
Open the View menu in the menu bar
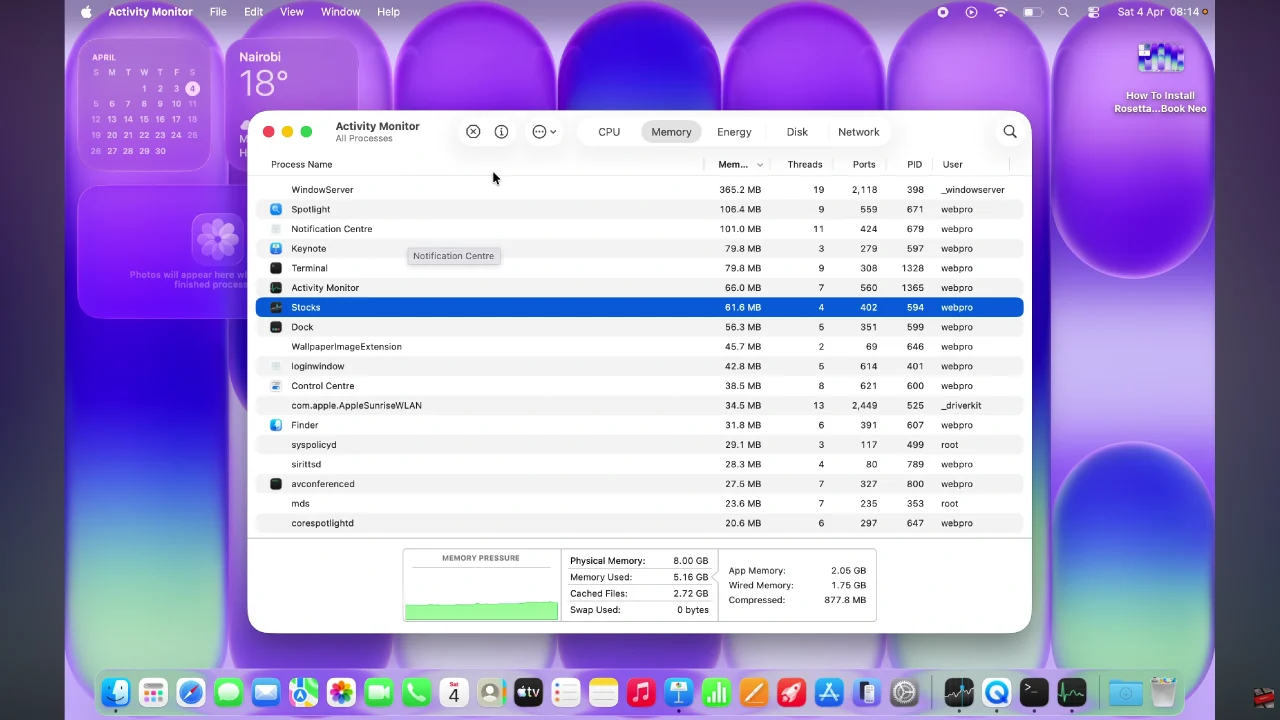coord(291,11)
